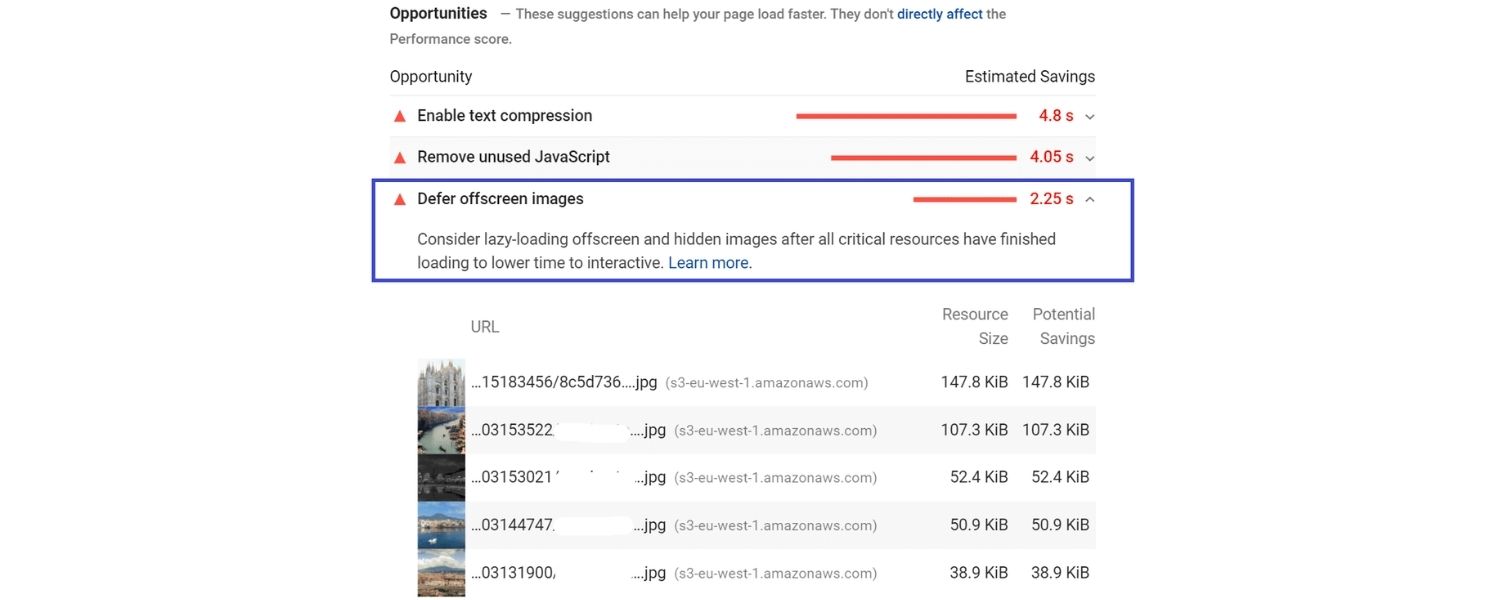
Task: Click the canal photo thumbnail in the 107.3 KiB row
Action: (x=441, y=429)
